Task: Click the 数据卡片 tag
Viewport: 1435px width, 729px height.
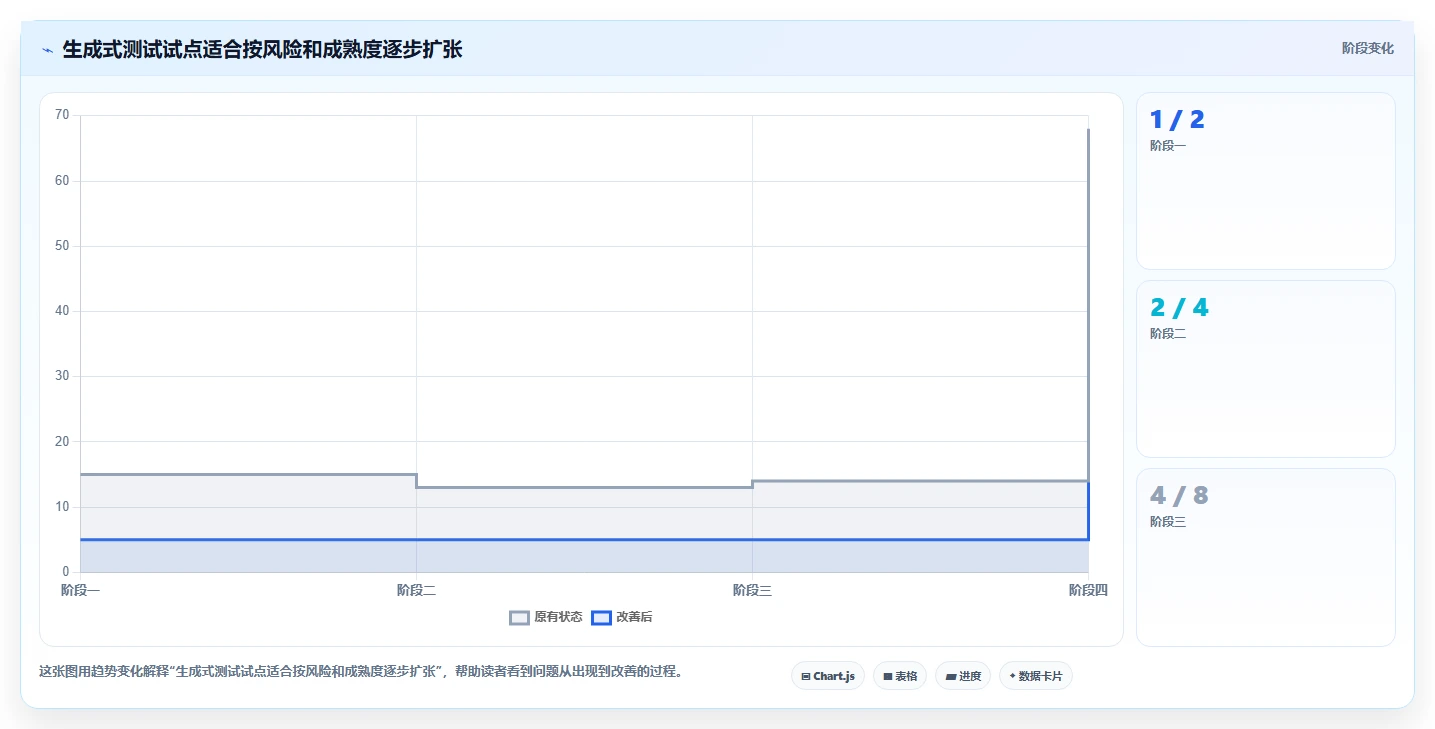Action: click(1036, 676)
